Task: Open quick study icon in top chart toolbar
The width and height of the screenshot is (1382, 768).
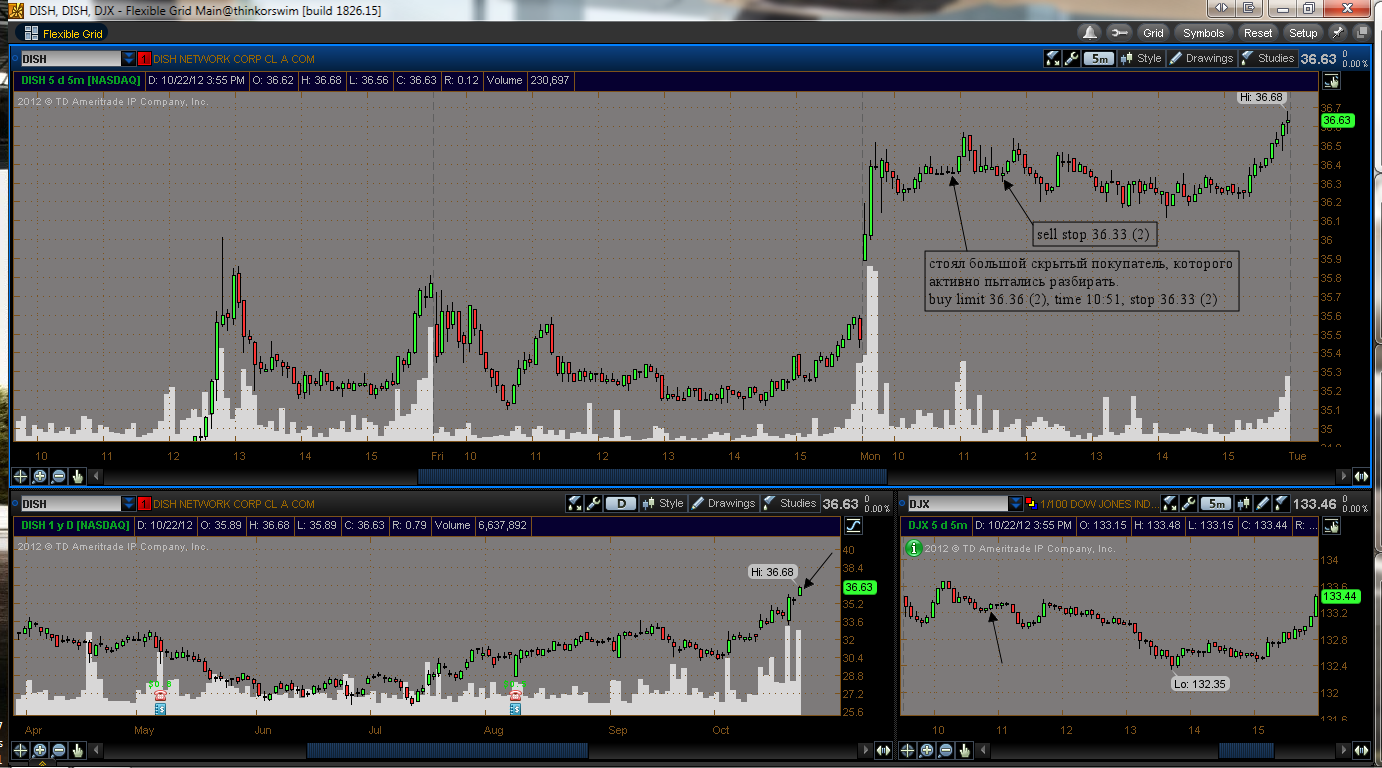Action: point(1053,58)
